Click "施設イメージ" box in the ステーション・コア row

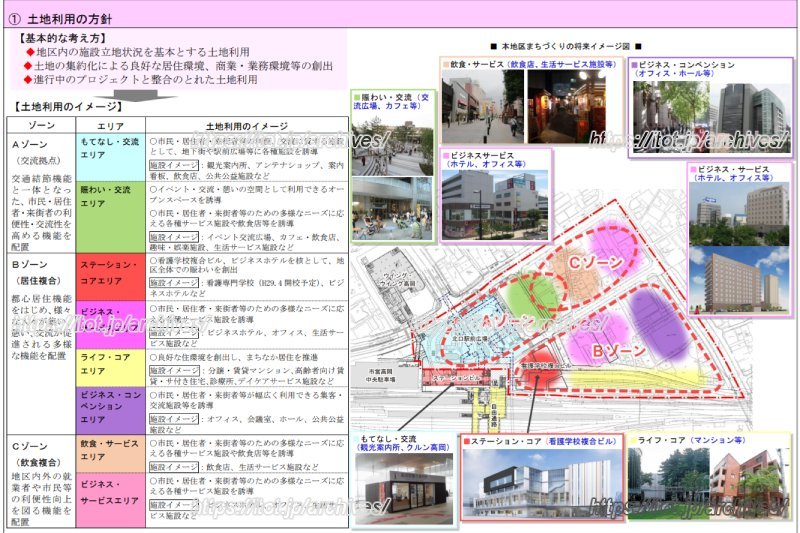click(x=173, y=283)
